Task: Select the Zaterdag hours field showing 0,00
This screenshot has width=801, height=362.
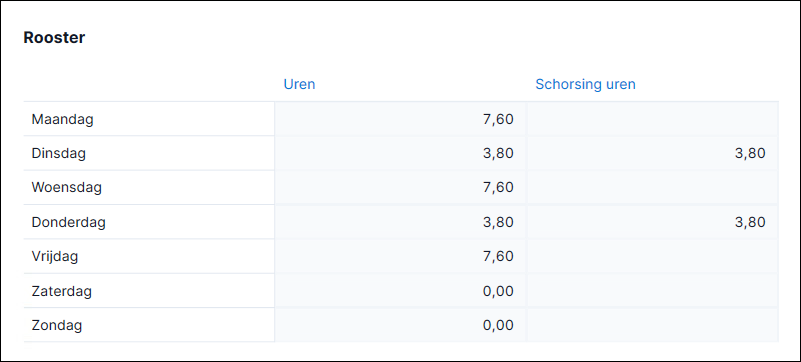Action: coord(400,291)
